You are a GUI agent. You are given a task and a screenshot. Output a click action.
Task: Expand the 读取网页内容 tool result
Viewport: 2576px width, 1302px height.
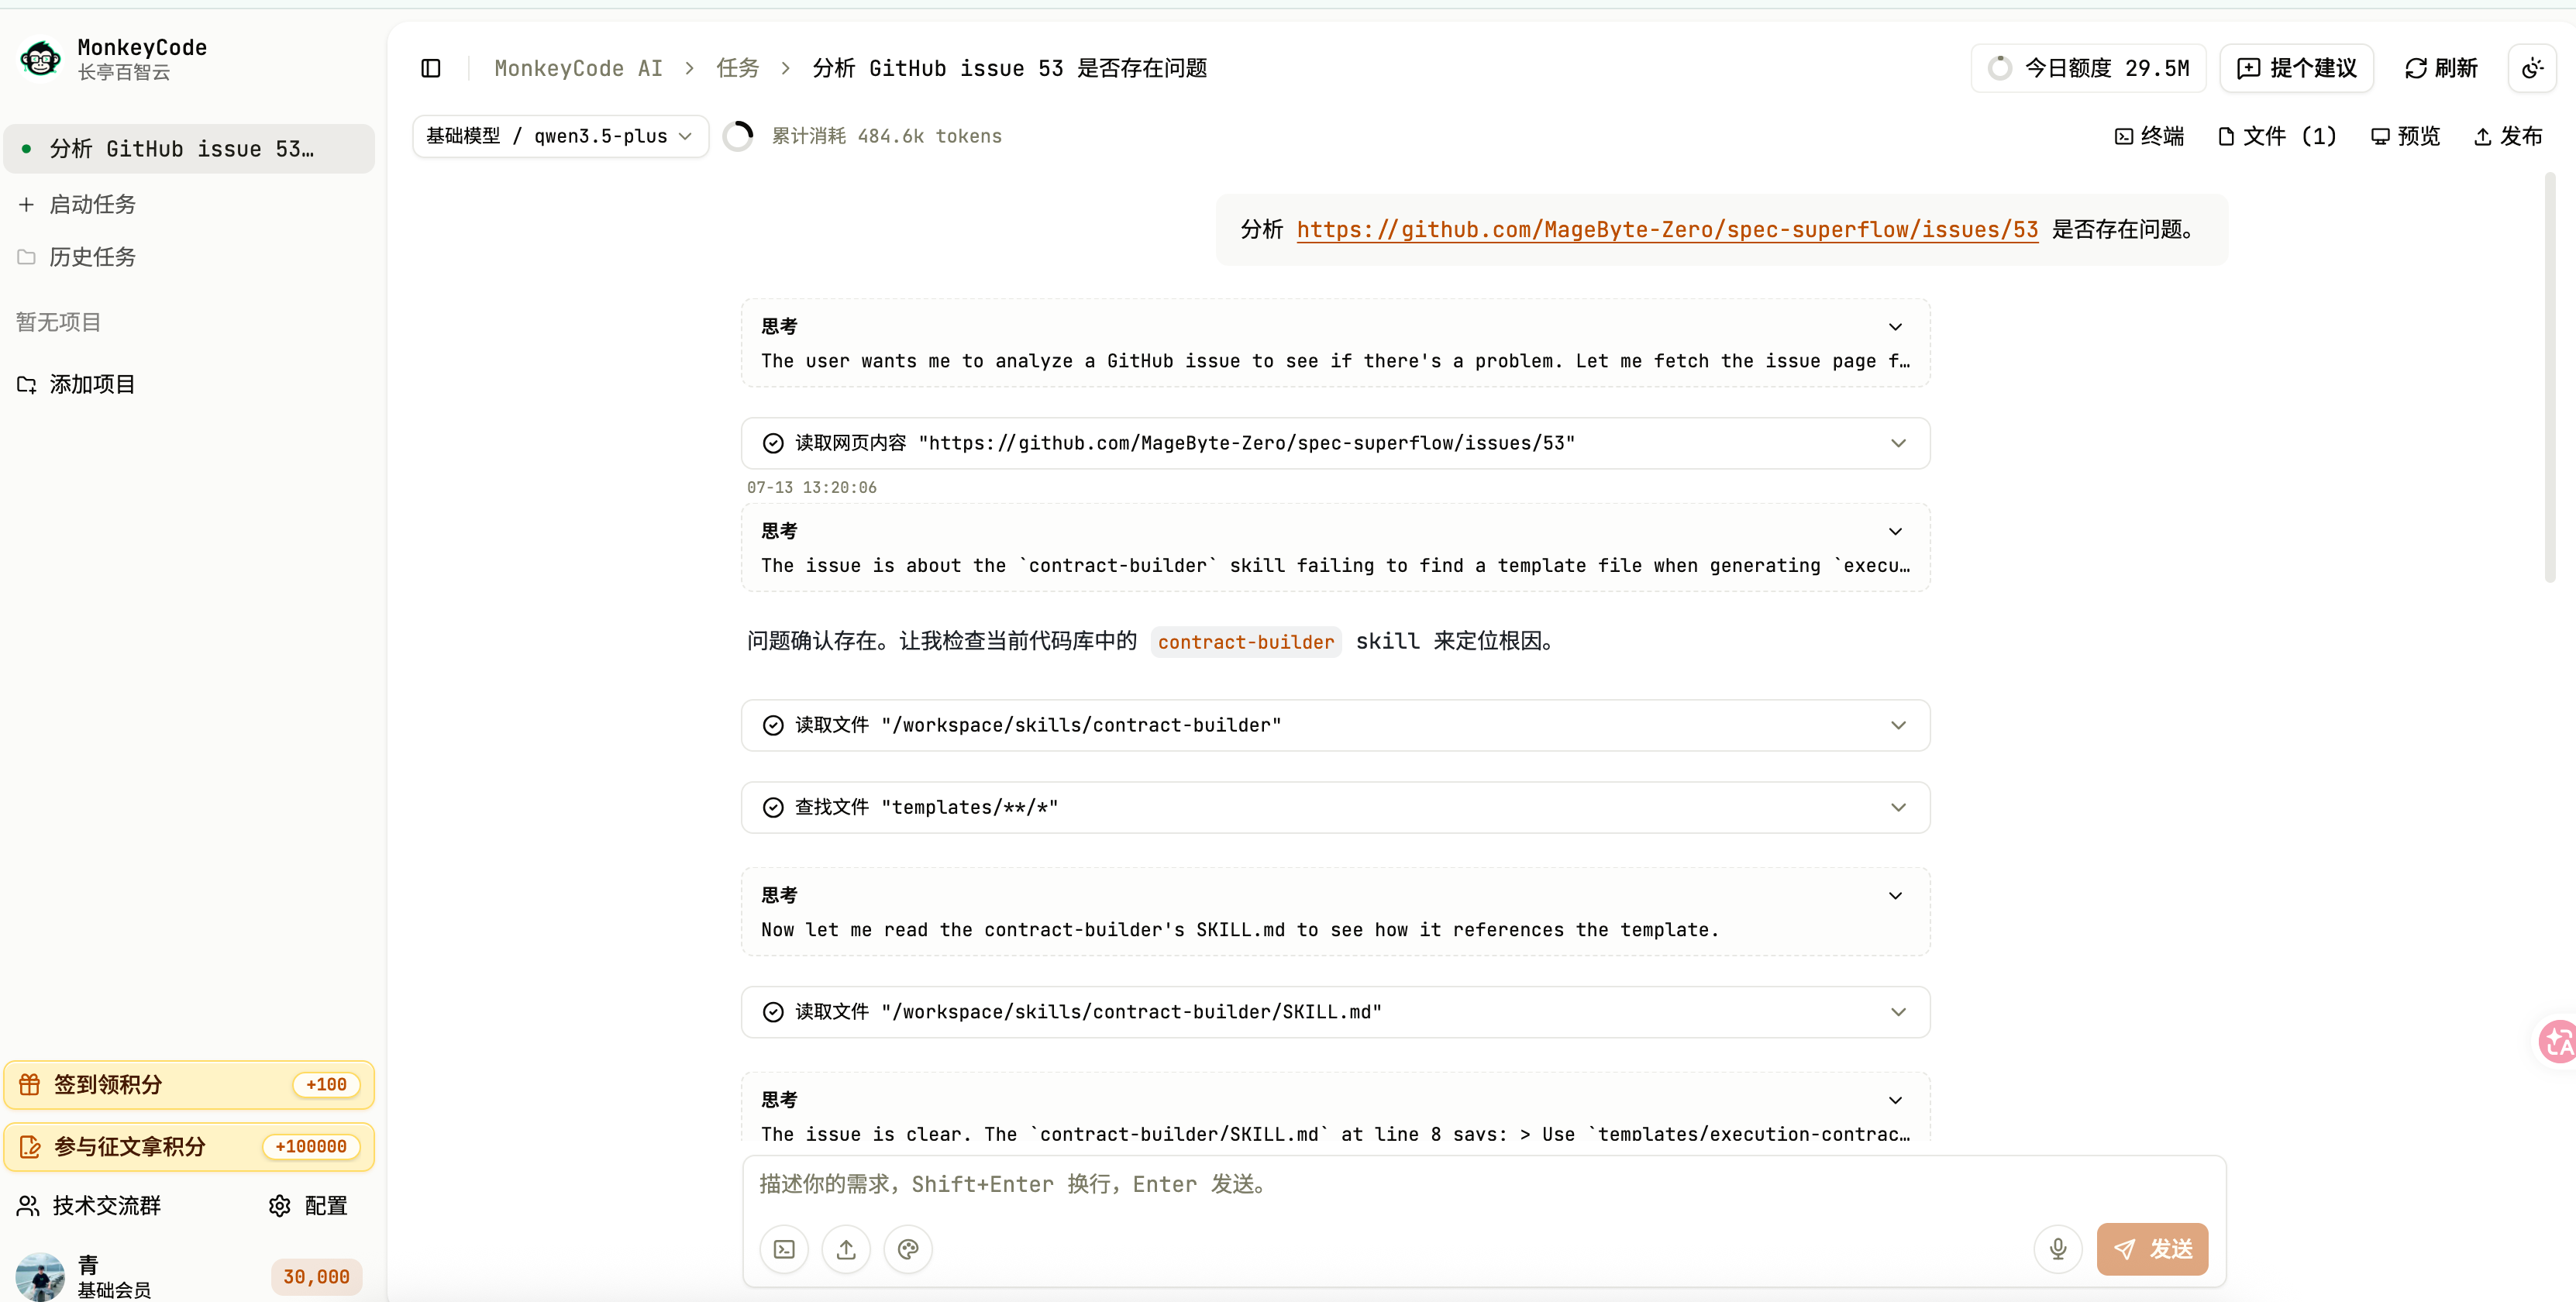1335,443
